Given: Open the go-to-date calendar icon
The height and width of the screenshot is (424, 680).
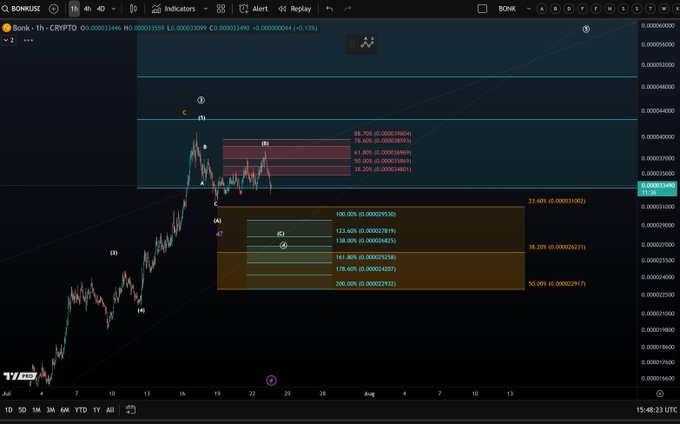Looking at the screenshot, I should pos(131,410).
